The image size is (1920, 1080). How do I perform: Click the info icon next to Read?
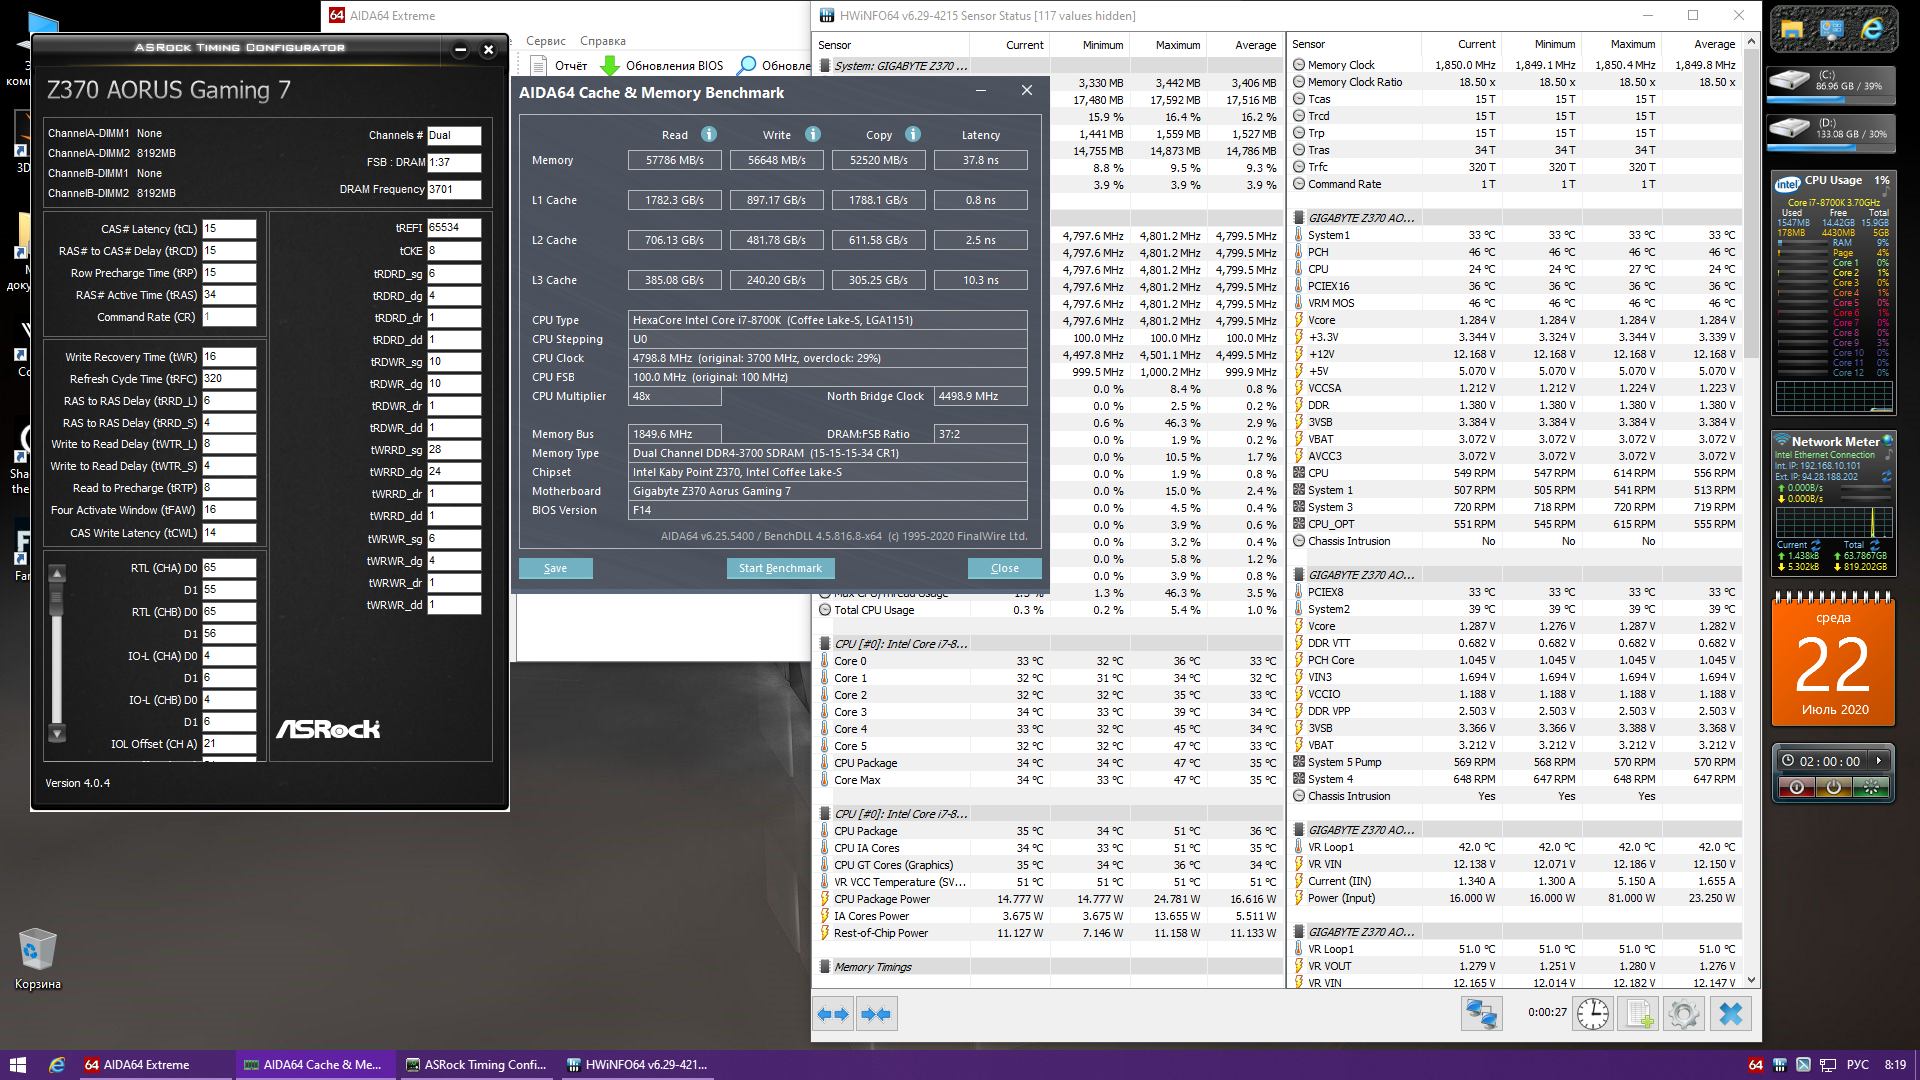[x=709, y=134]
